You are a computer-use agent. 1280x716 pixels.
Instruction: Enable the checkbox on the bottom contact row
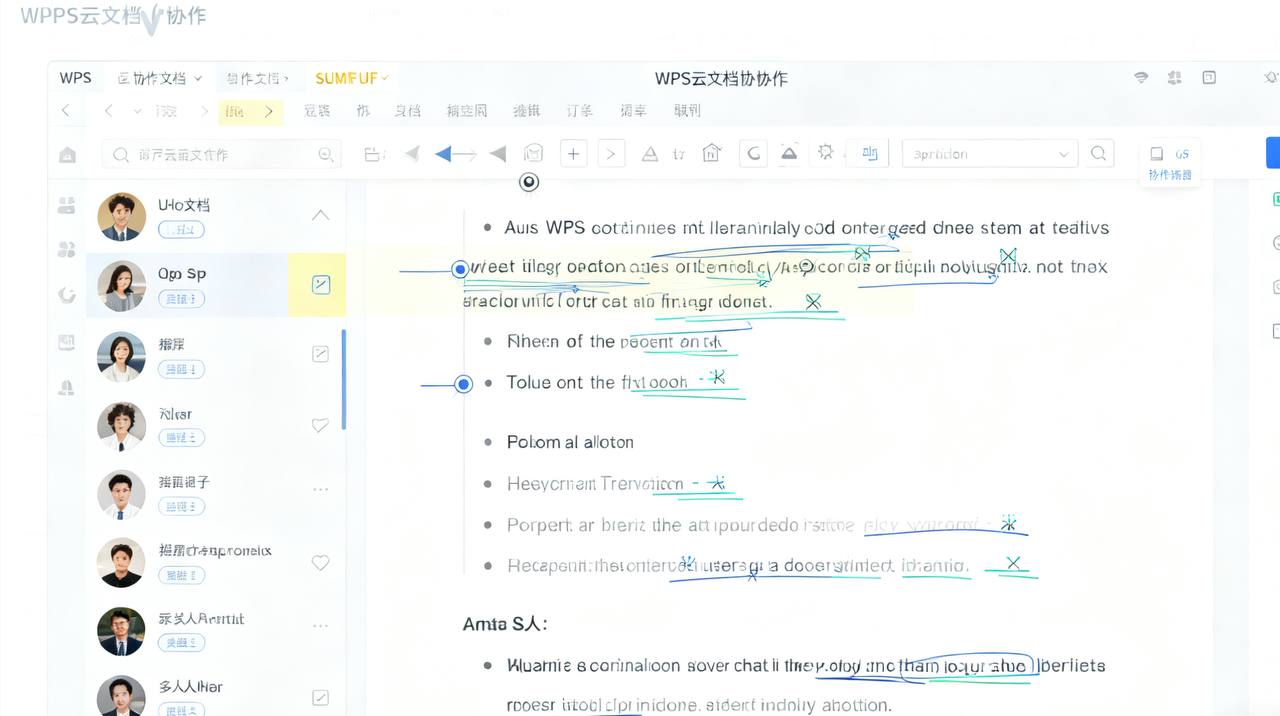click(320, 697)
